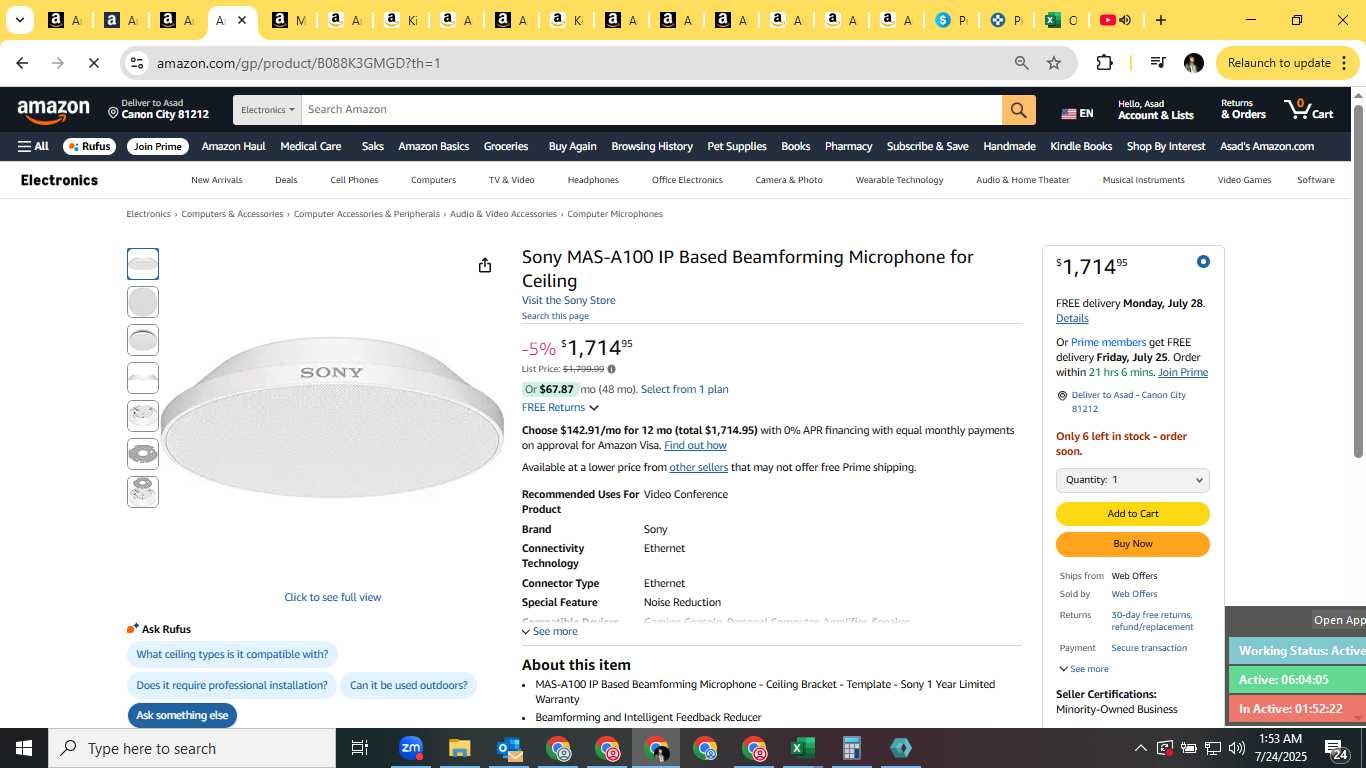Click the other sellers link
Image resolution: width=1366 pixels, height=768 pixels.
click(699, 467)
